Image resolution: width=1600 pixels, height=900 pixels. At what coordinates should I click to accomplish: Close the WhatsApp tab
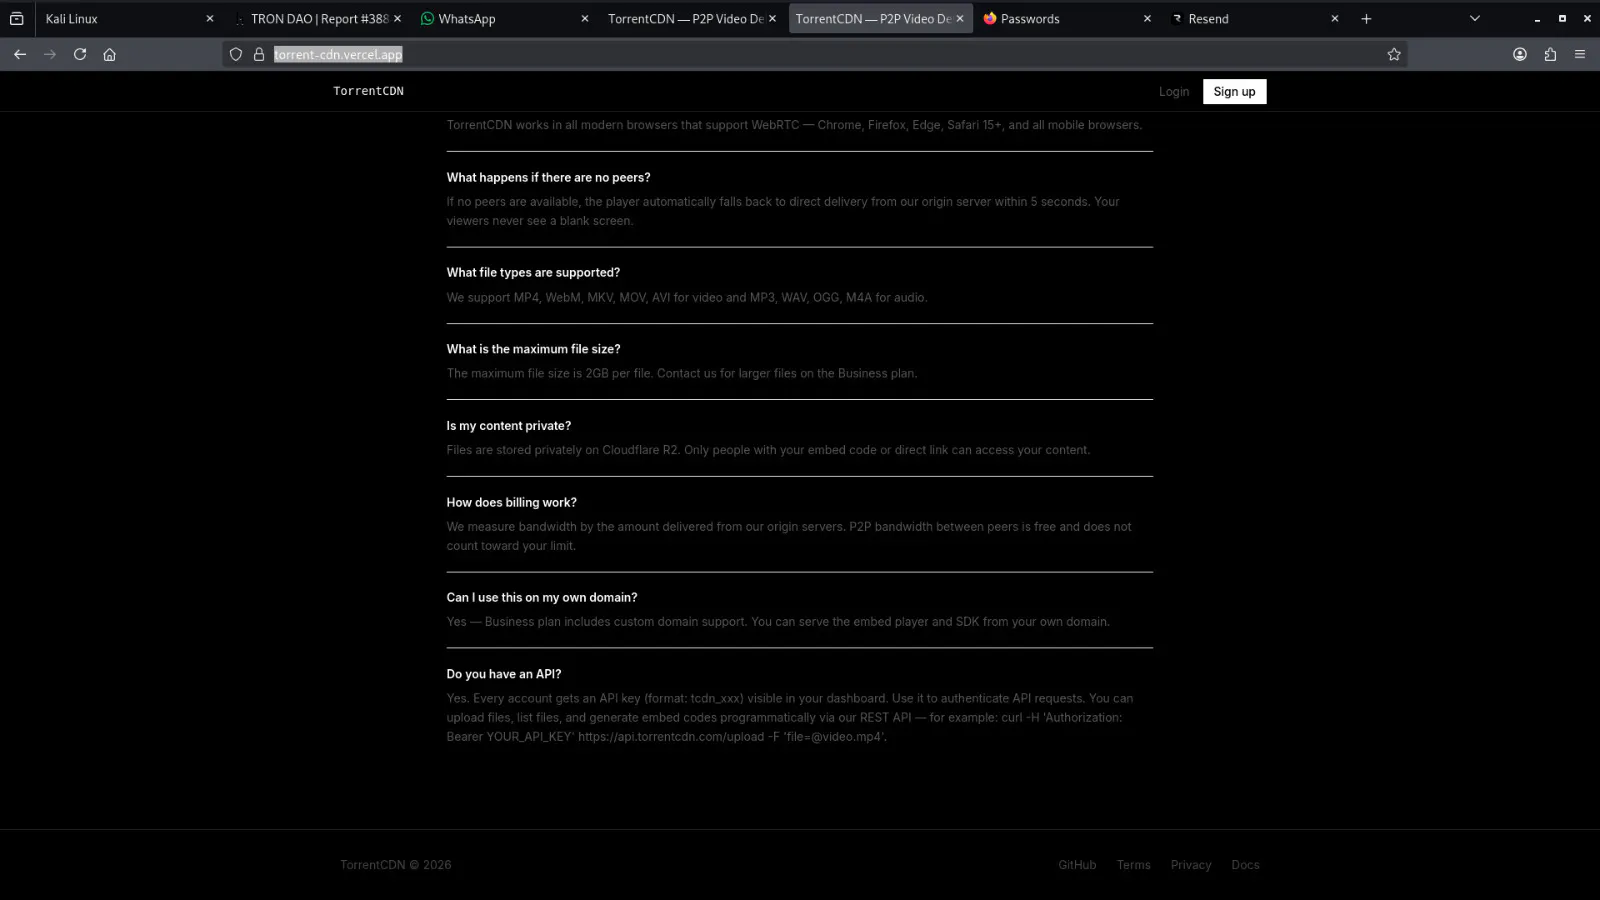pos(585,18)
